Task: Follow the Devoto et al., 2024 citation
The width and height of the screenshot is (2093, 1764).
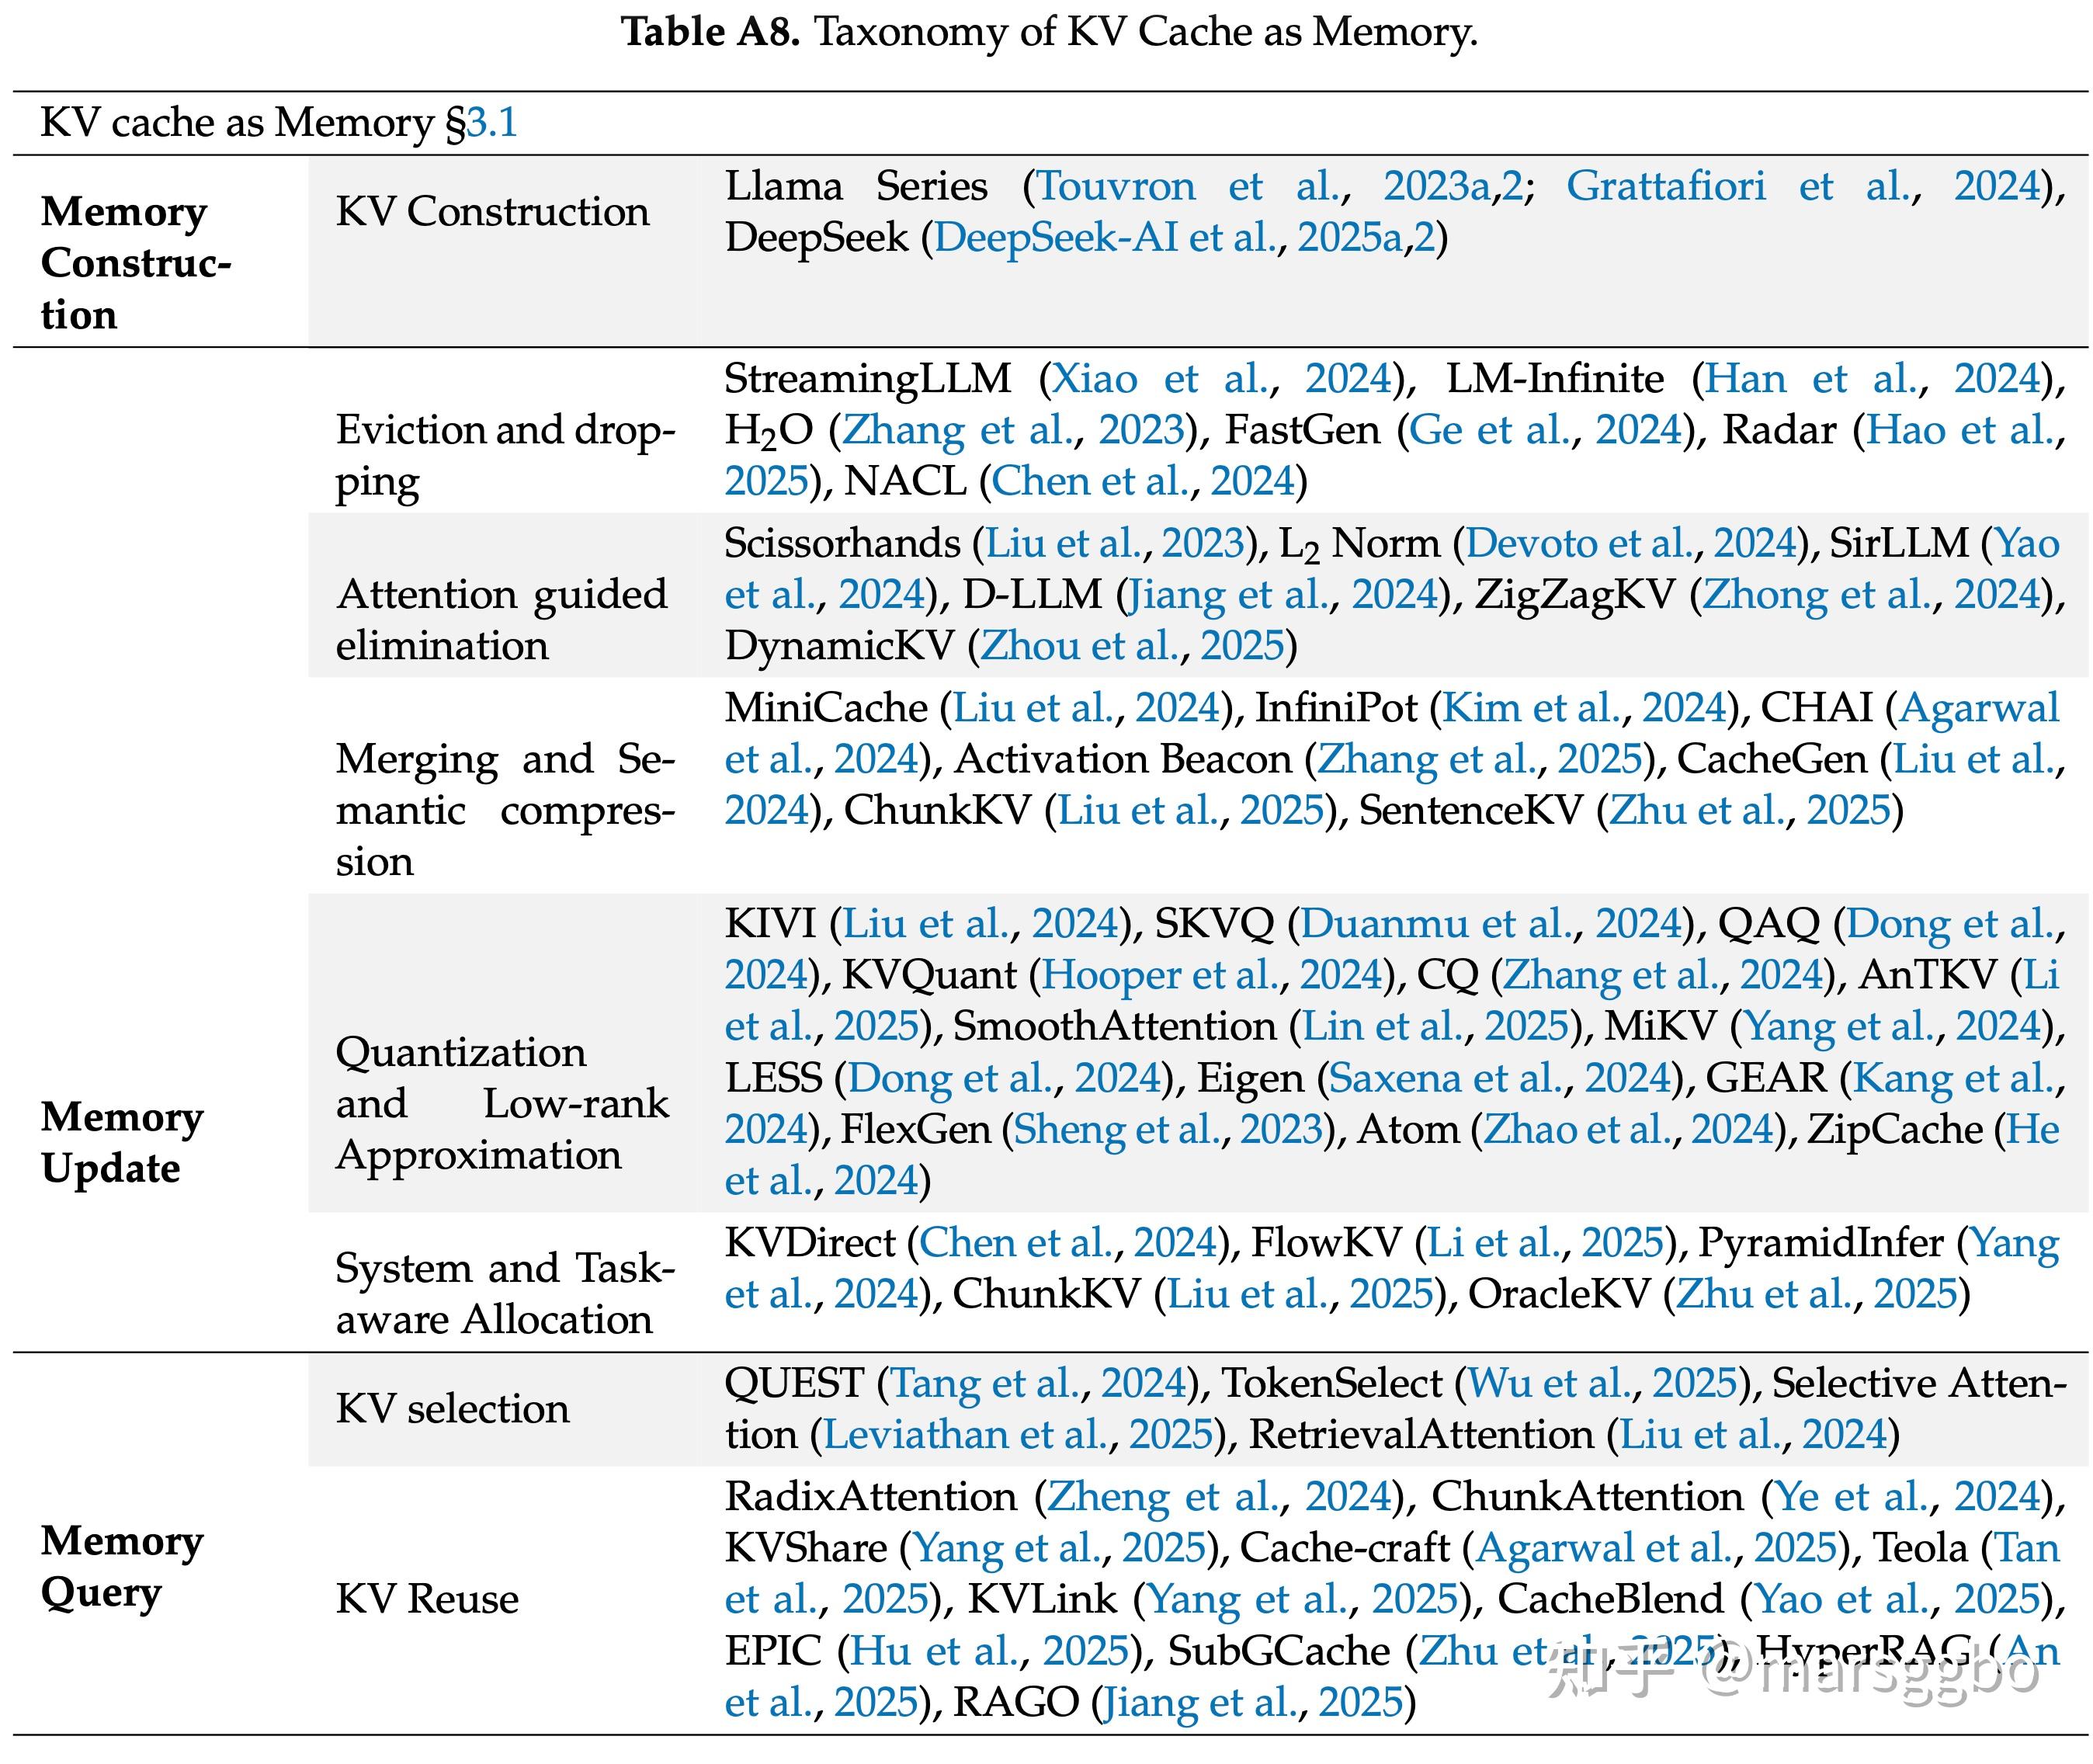Action: coord(1633,544)
